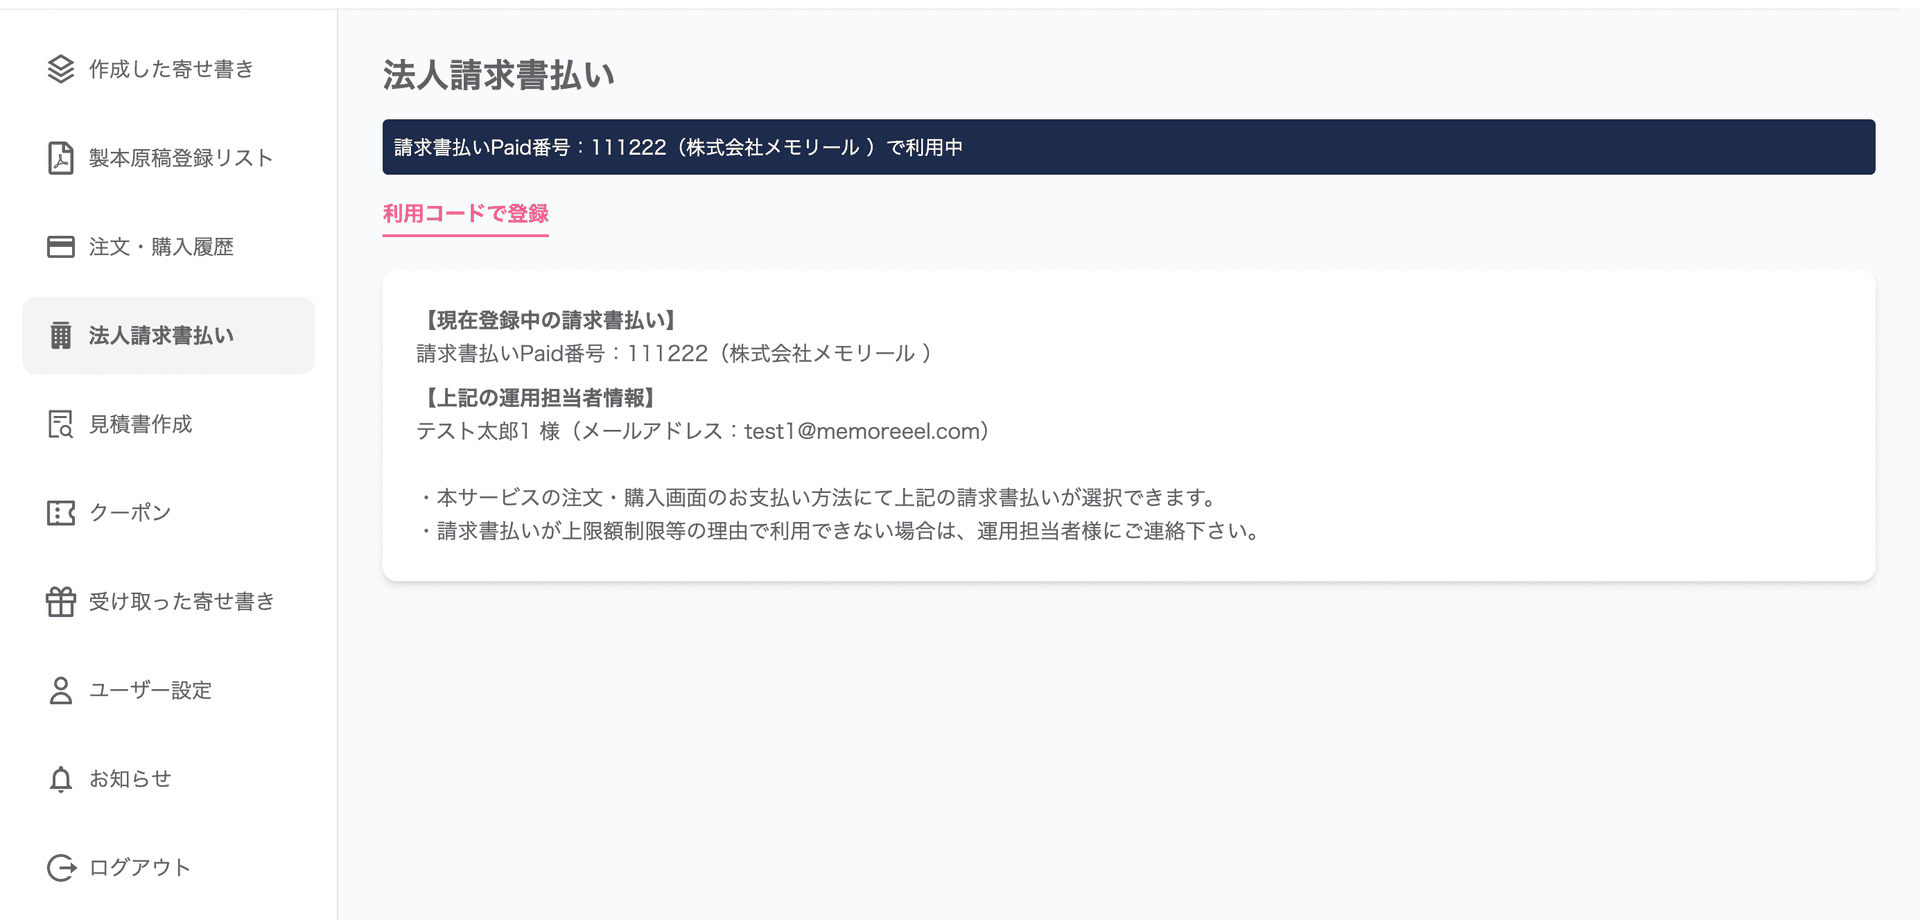Open 作成した寄せ書き in the sidebar

click(168, 69)
